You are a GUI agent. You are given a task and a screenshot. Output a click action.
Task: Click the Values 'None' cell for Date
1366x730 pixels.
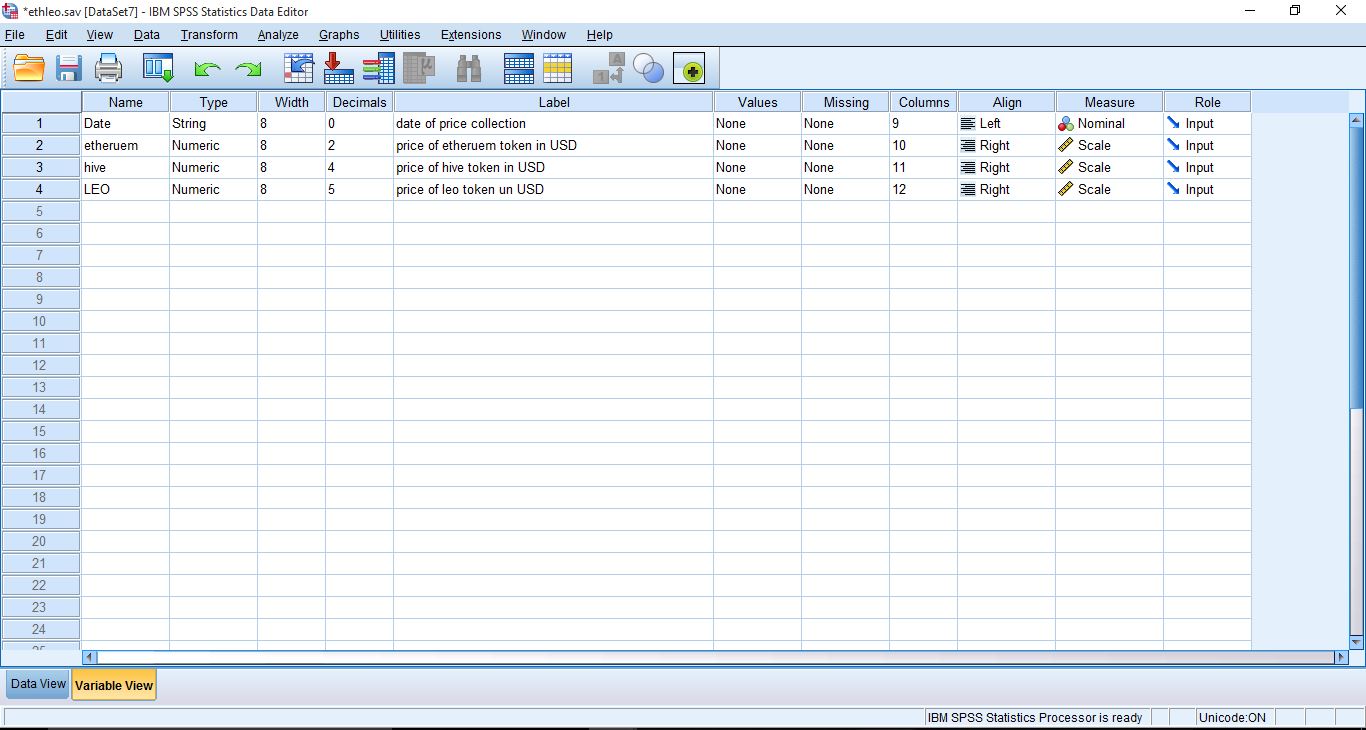757,124
